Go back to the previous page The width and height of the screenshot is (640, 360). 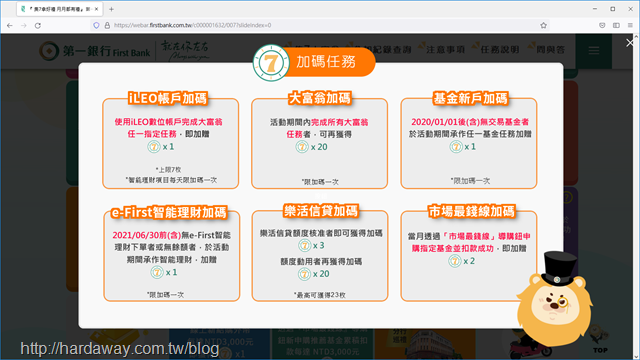(10, 25)
